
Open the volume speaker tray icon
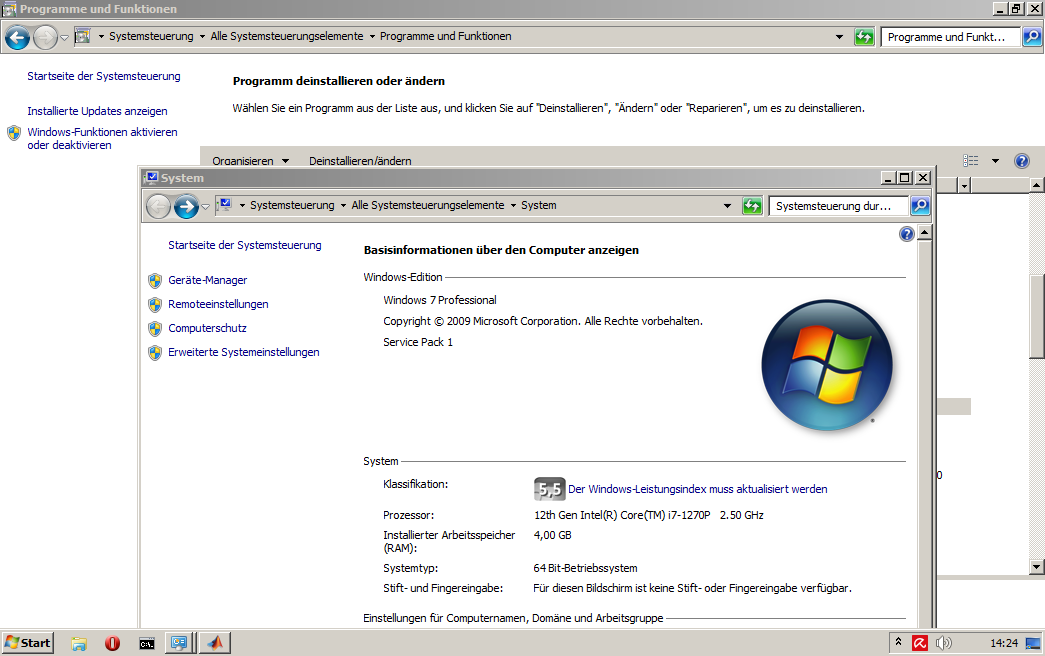(943, 643)
